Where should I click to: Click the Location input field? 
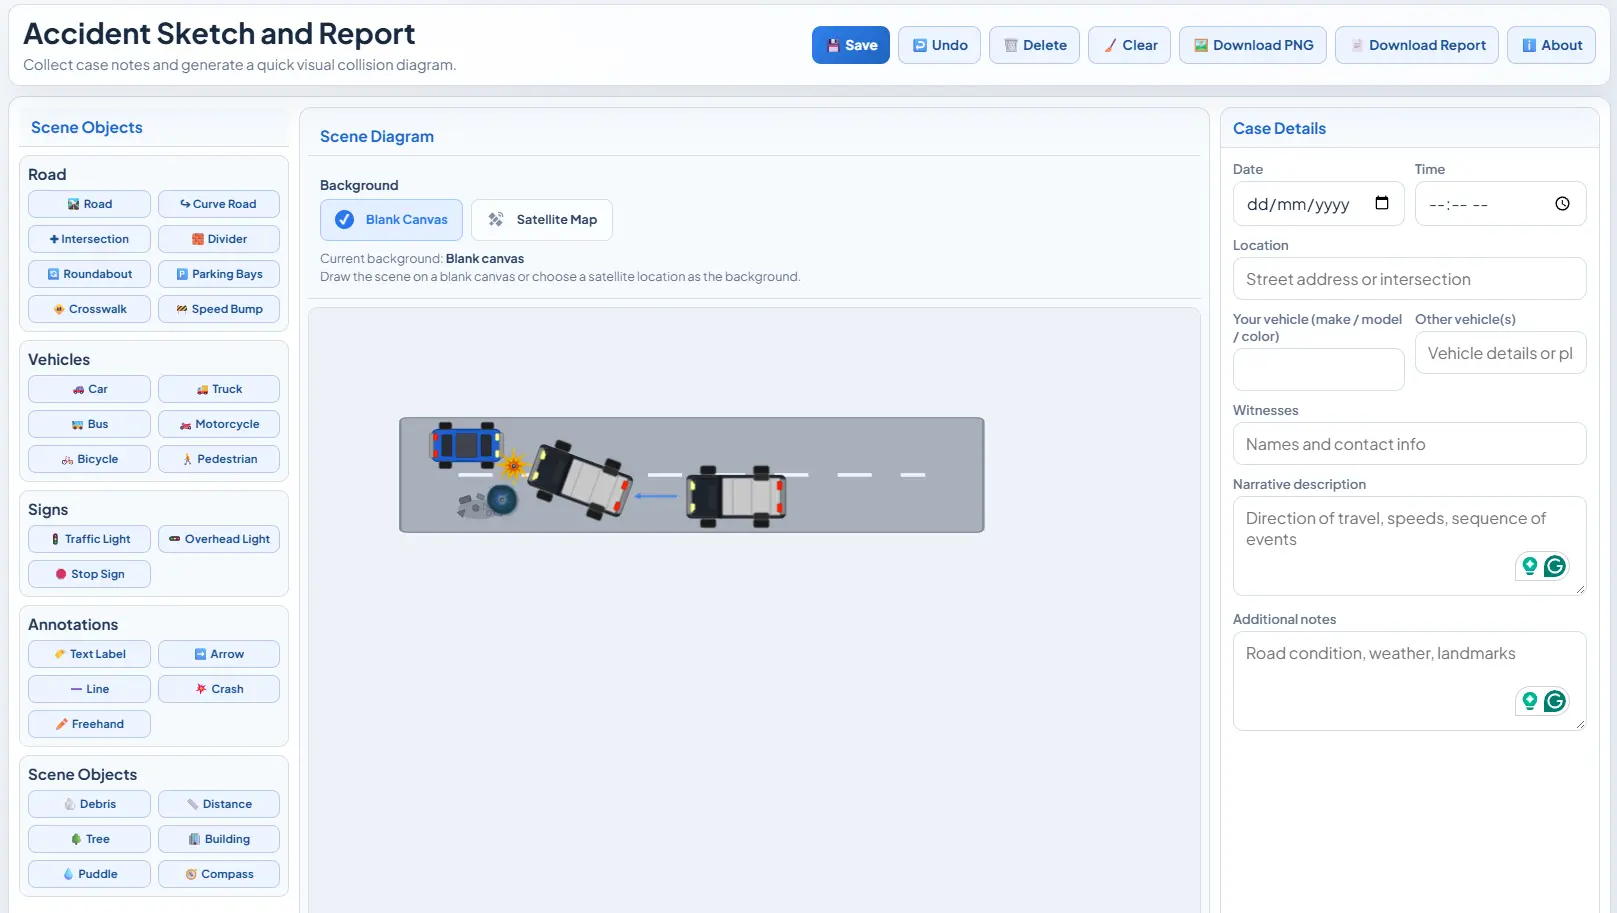(1409, 279)
